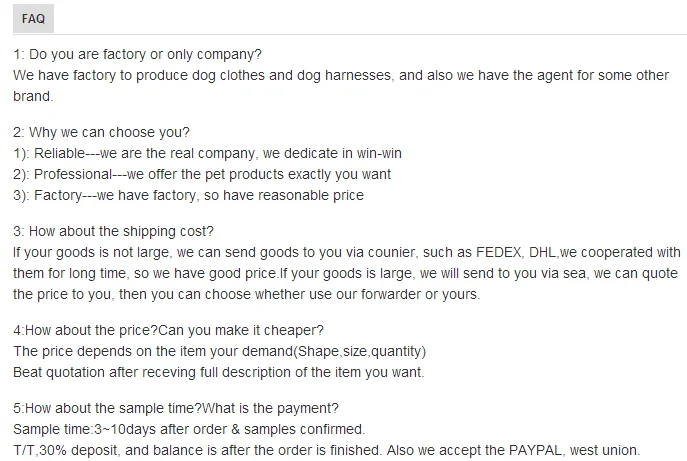The image size is (687, 461).
Task: Select the "Professional" reason line
Action: click(202, 174)
